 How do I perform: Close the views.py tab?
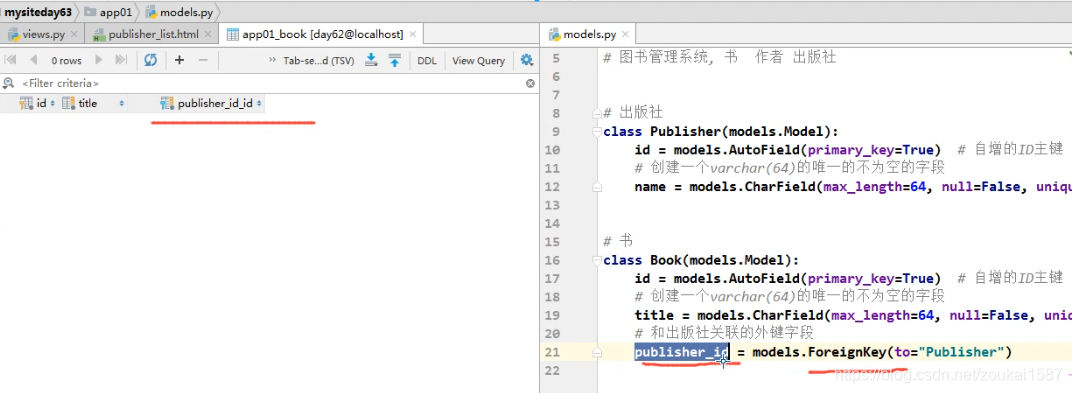74,34
